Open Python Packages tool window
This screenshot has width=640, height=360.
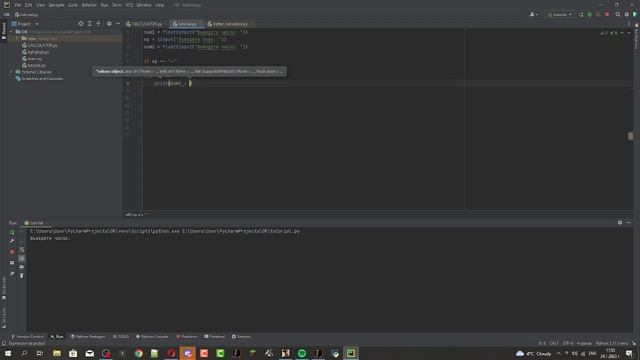[88, 337]
